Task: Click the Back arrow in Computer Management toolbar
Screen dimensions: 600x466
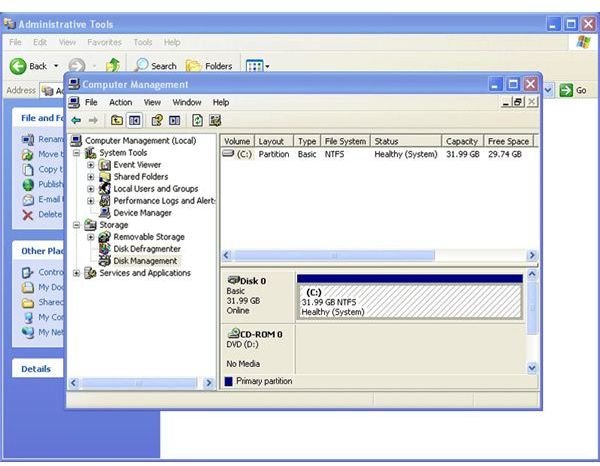Action: coord(76,121)
